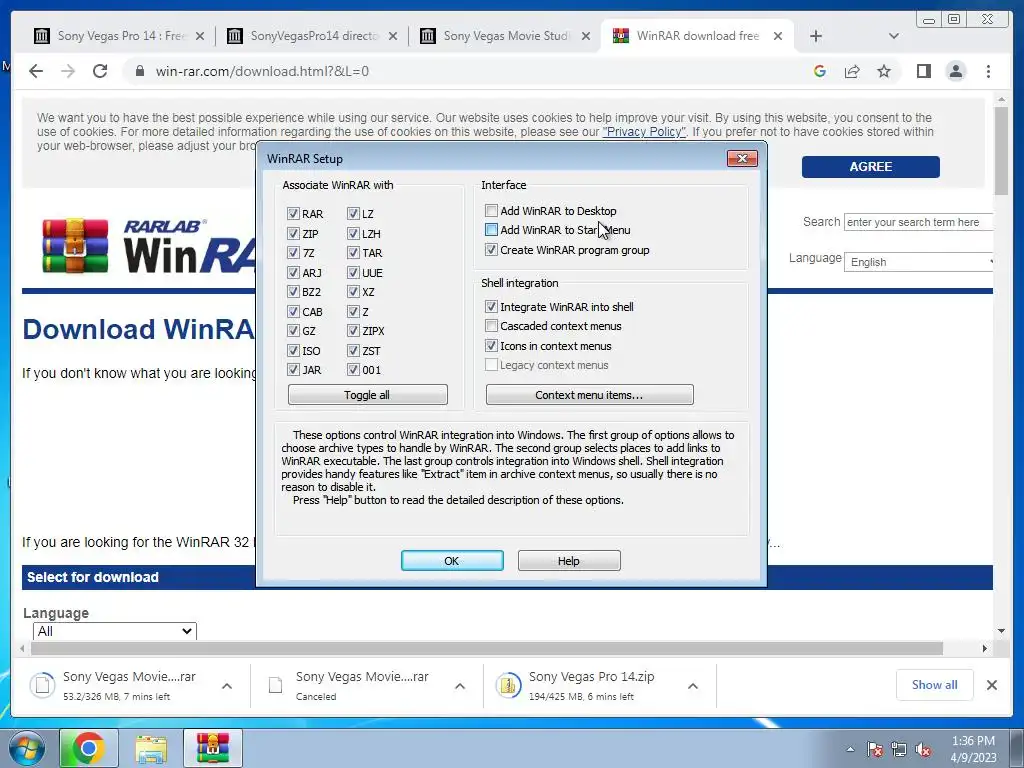Enable Cascaded context menus

click(491, 326)
